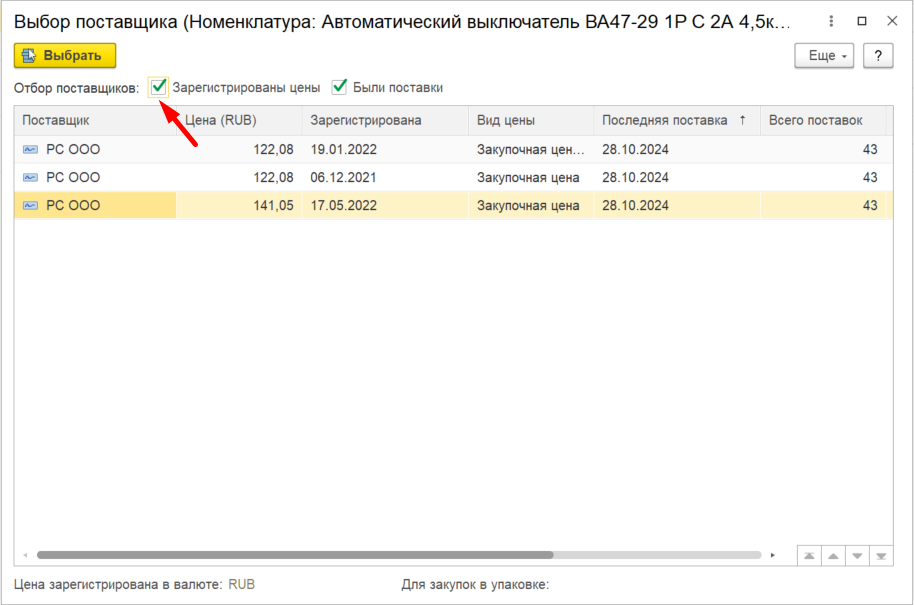Sort by the Поставщик column header
The width and height of the screenshot is (914, 605).
pyautogui.click(x=96, y=121)
